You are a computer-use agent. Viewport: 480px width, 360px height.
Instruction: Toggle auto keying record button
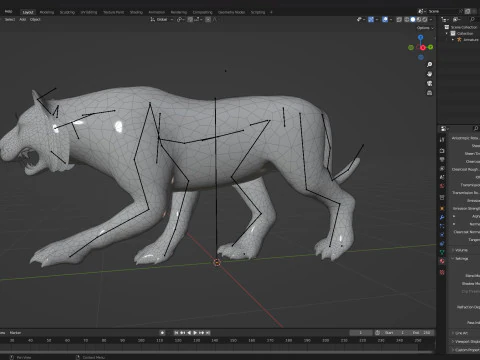[x=162, y=333]
